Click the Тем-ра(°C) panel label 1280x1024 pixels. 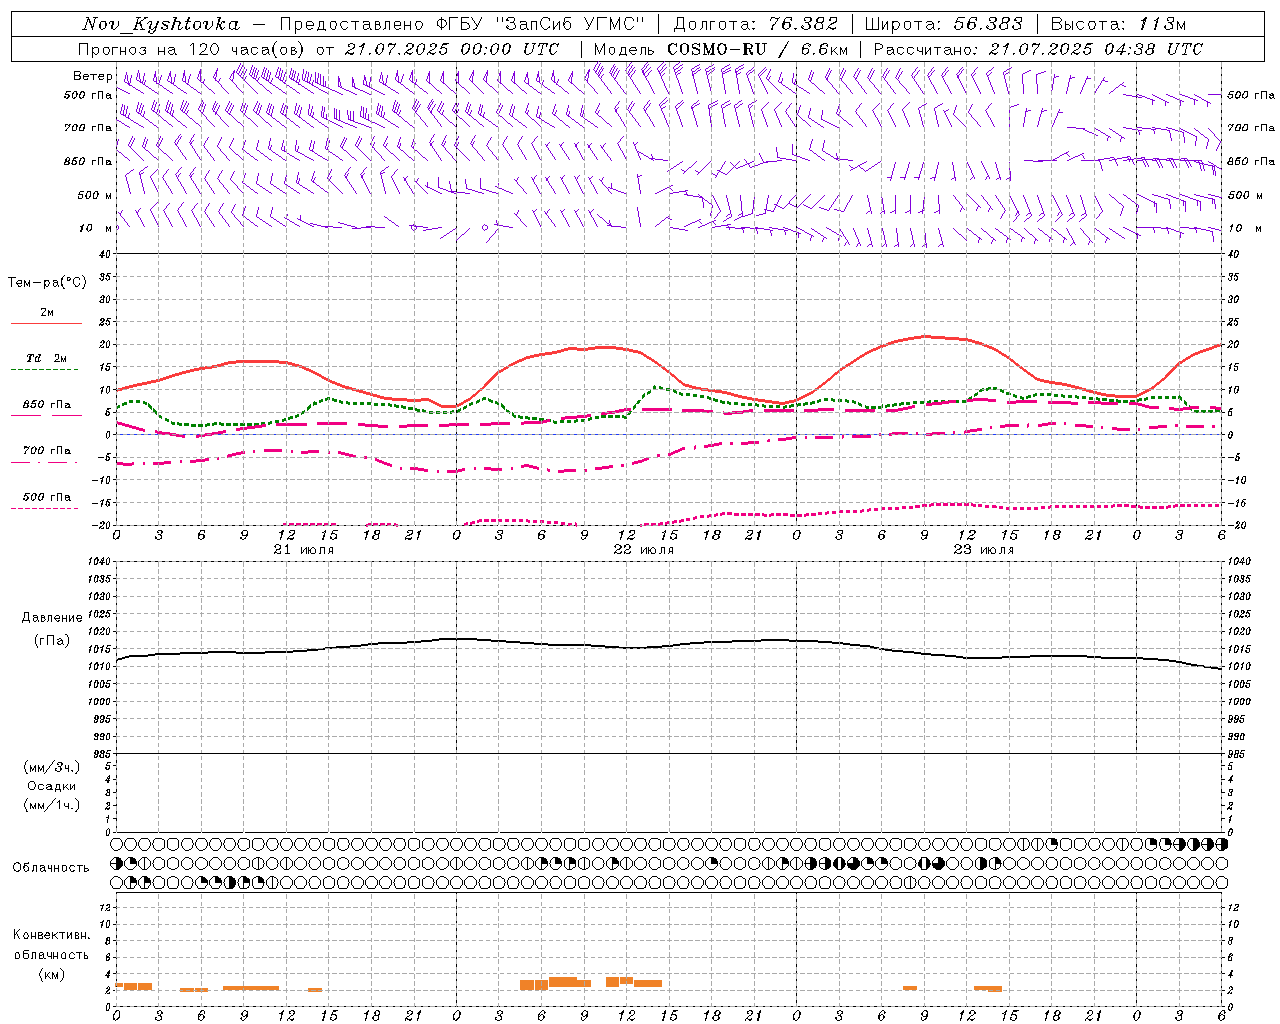[47, 283]
